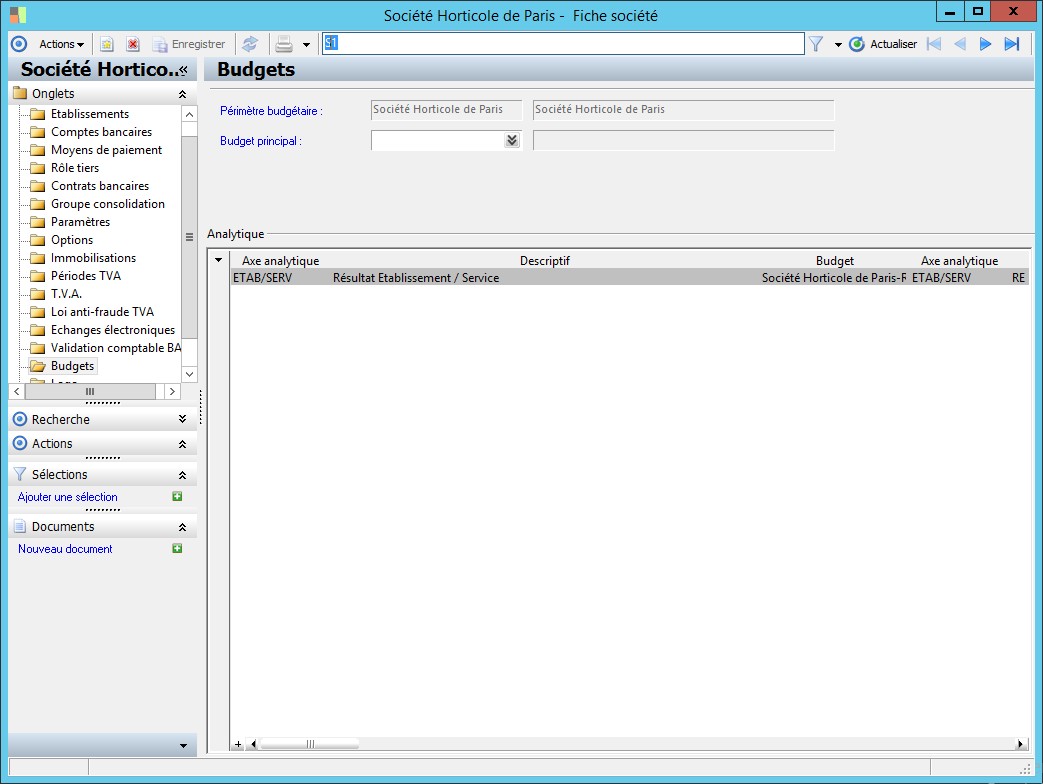
Task: Select Echanges électroniques
Action: tap(113, 329)
